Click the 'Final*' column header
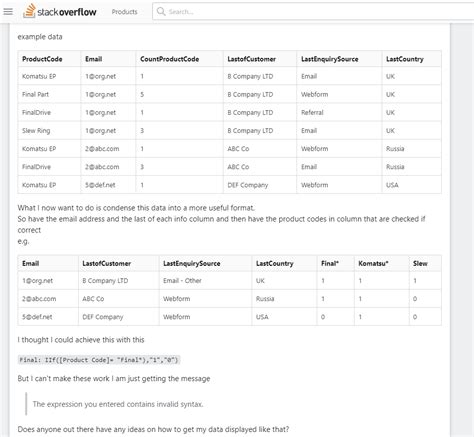The height and width of the screenshot is (437, 474). tap(330, 263)
